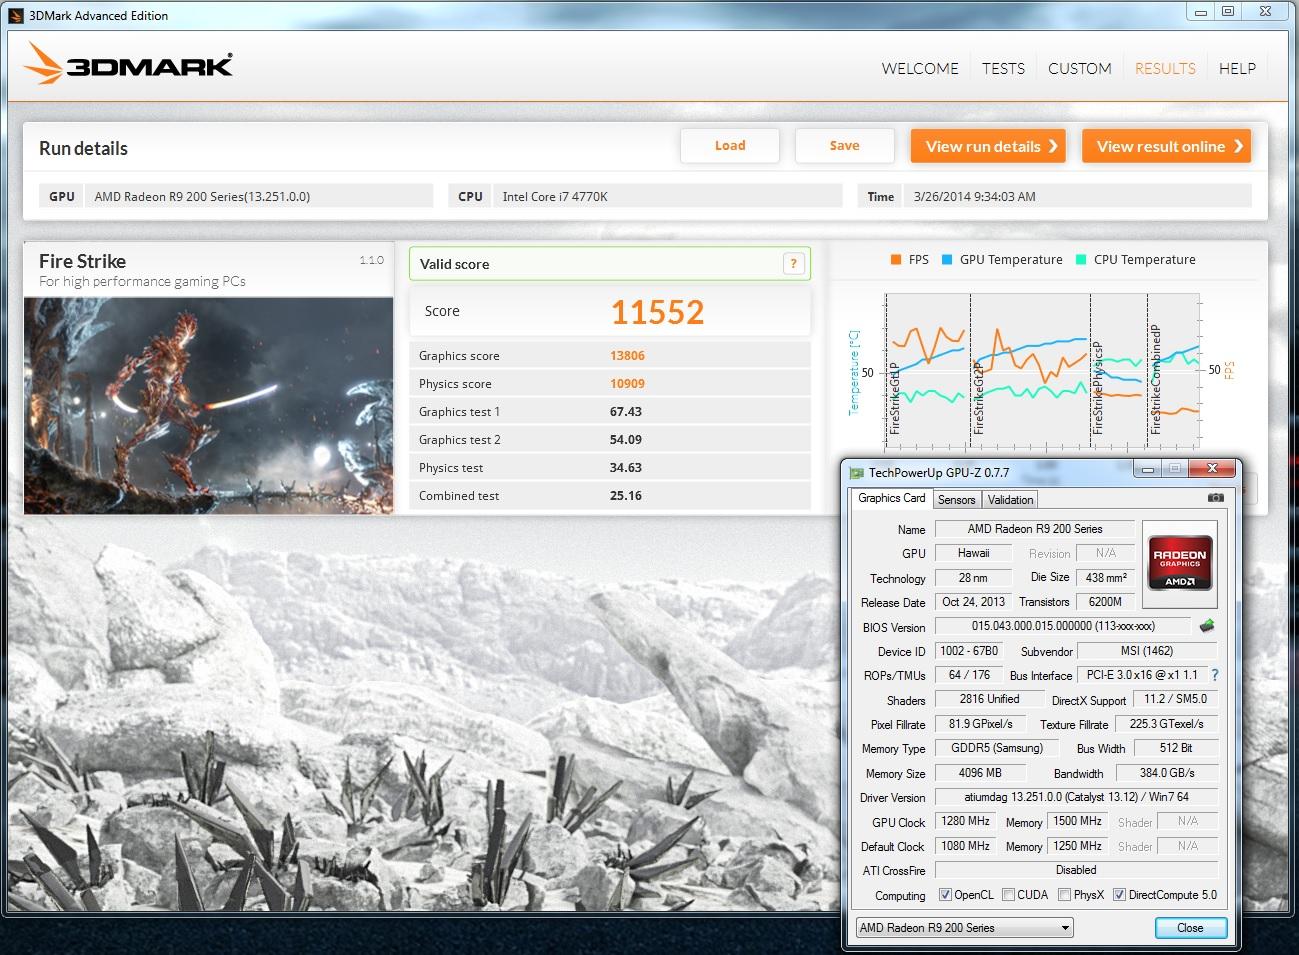Toggle the CPU Temperature green legend marker
The width and height of the screenshot is (1299, 955).
coord(1081,260)
